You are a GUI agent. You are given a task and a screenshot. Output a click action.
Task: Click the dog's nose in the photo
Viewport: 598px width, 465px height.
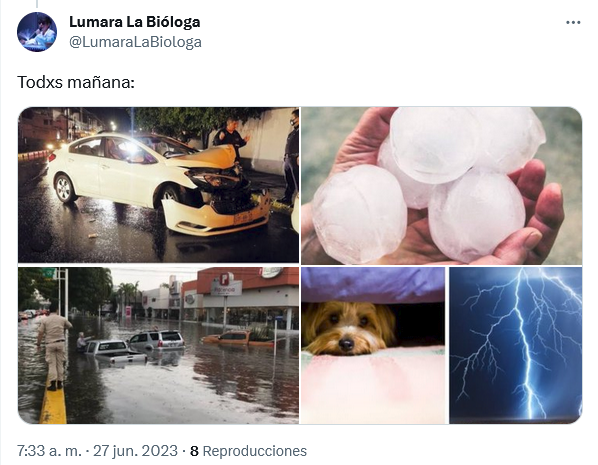point(346,344)
